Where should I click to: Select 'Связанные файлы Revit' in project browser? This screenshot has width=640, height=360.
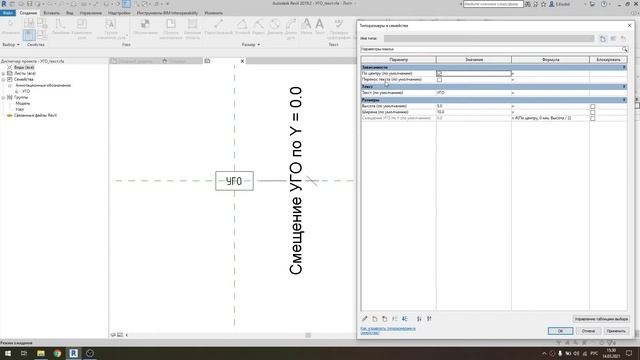coord(35,116)
